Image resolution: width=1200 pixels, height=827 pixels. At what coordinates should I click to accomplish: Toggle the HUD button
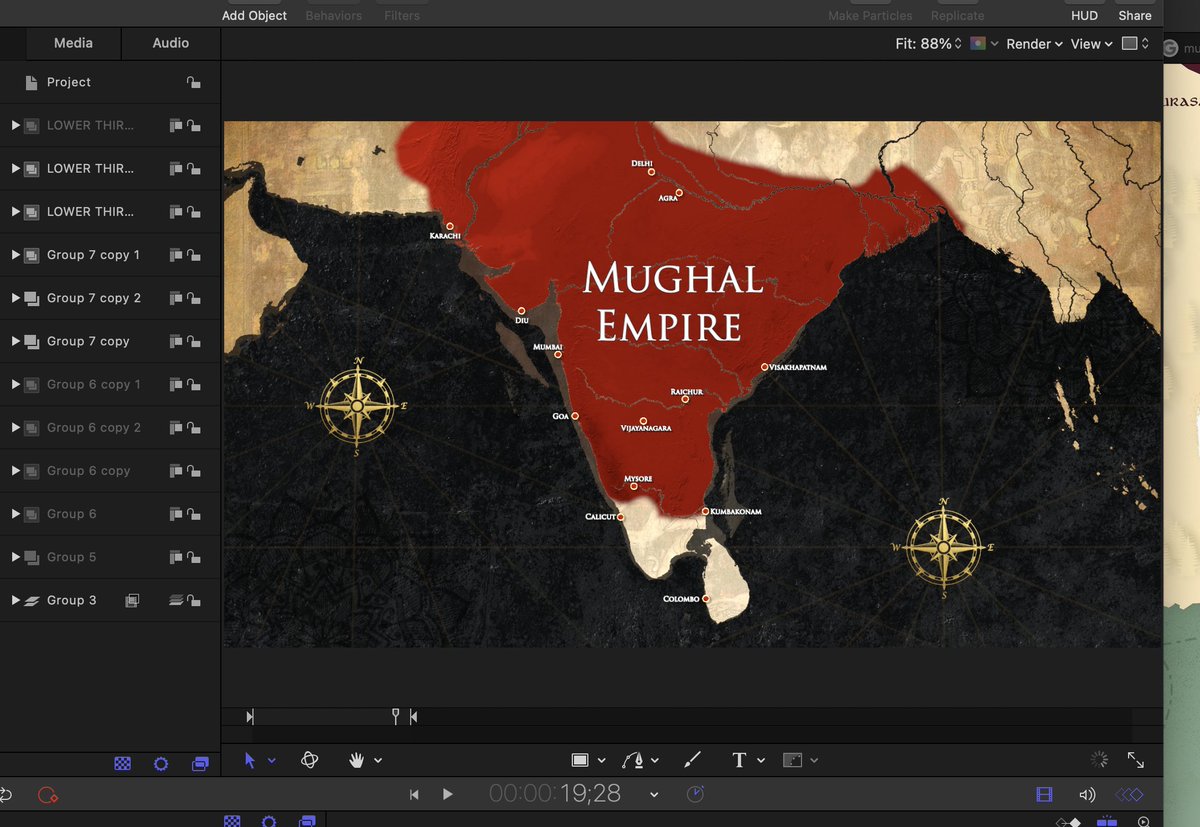pyautogui.click(x=1084, y=15)
